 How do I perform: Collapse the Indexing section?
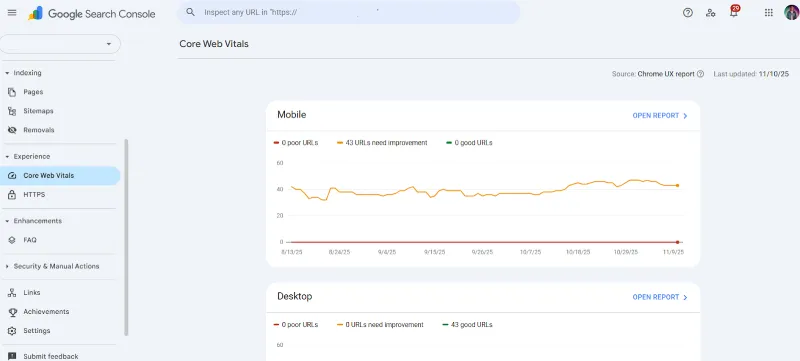[x=7, y=73]
